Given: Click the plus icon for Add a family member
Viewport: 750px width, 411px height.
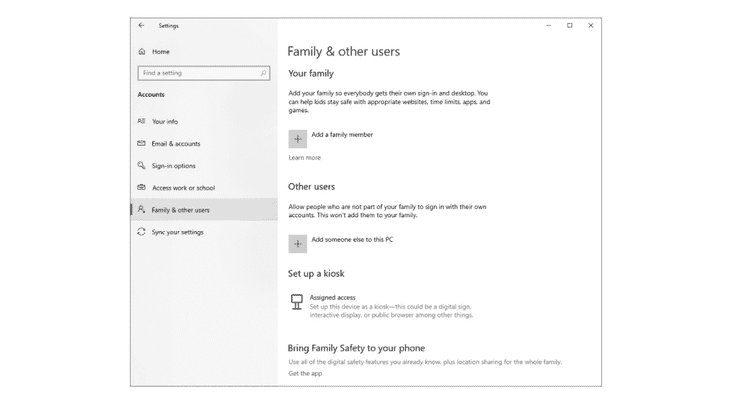Looking at the screenshot, I should click(x=298, y=139).
